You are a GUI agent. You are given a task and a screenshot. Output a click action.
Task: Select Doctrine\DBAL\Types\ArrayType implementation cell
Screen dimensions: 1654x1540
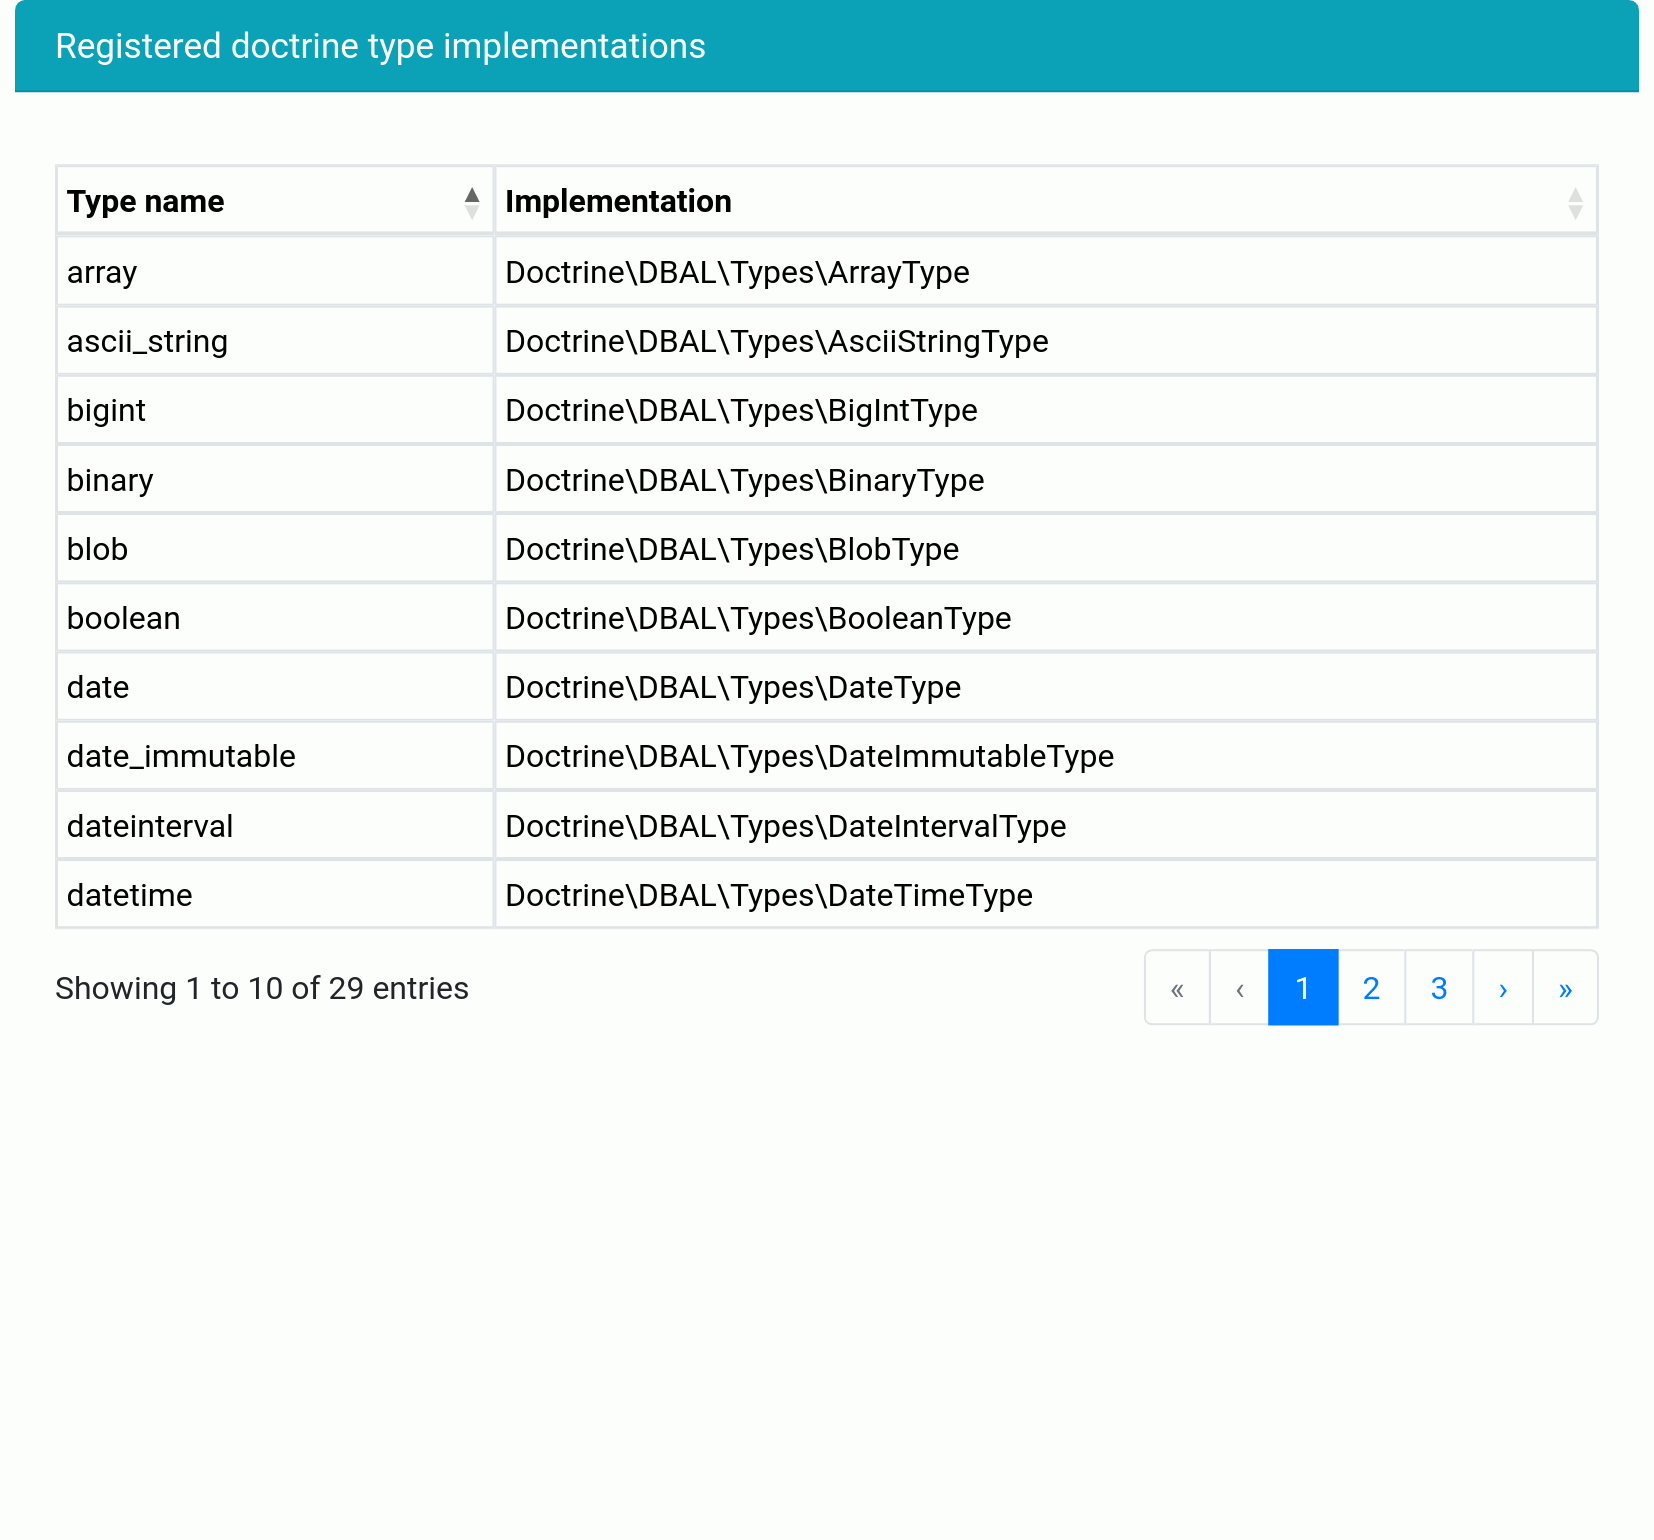1046,272
